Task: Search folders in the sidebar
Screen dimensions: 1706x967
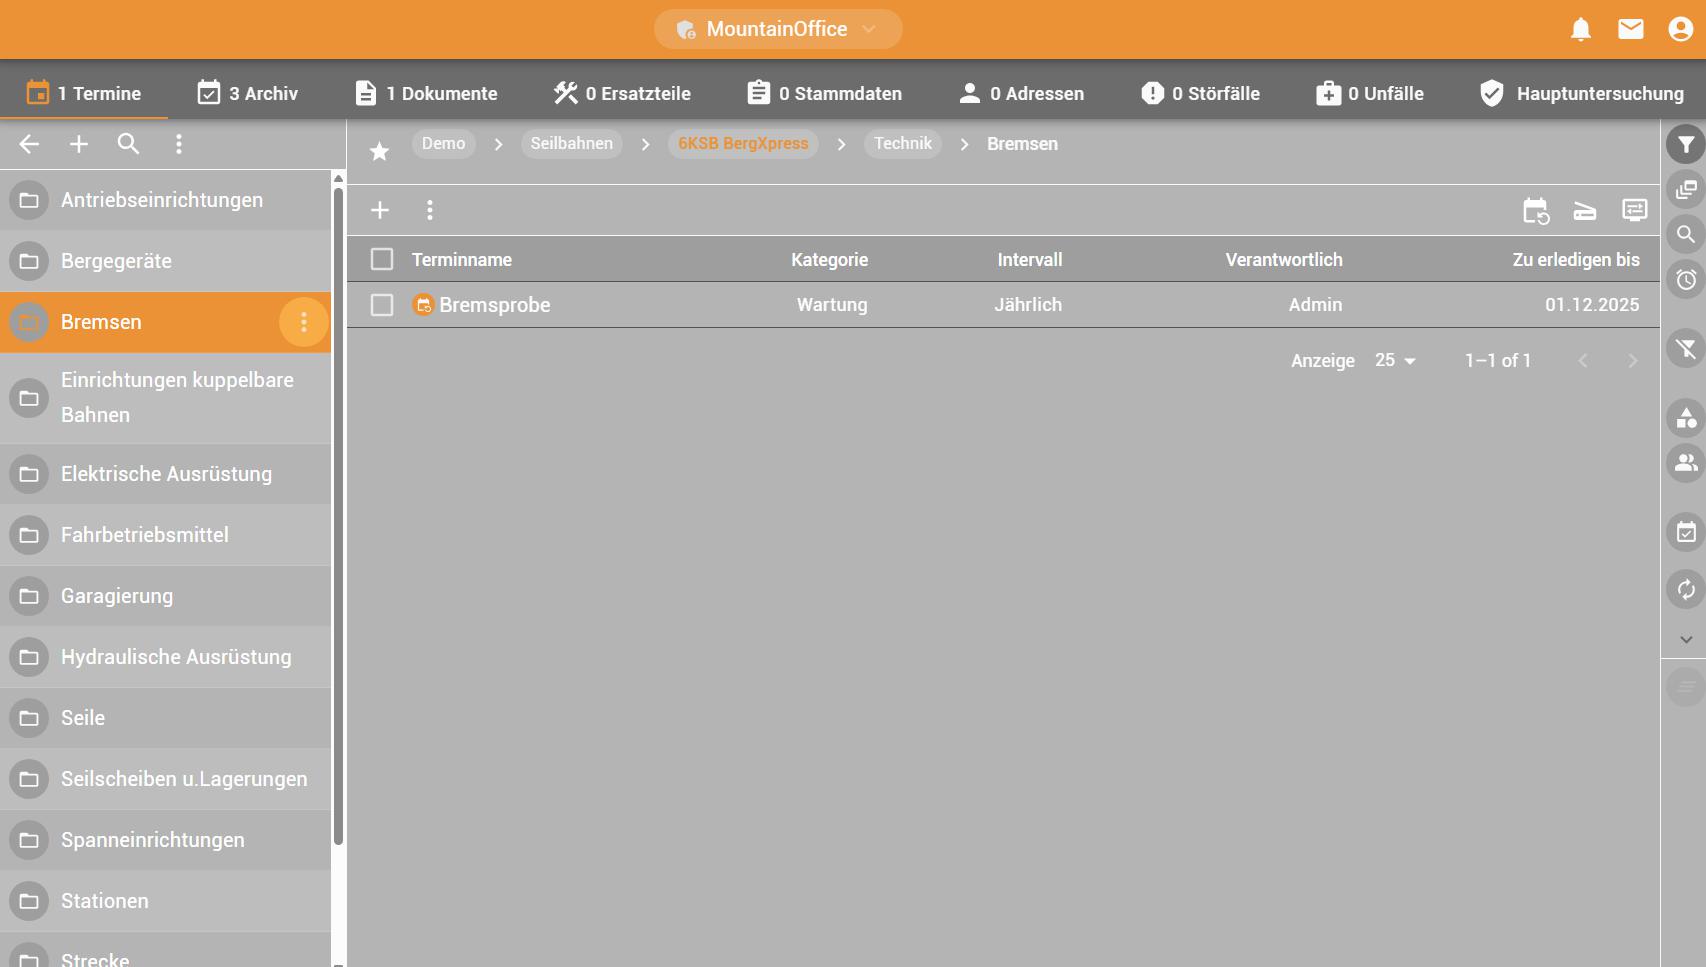Action: click(x=128, y=144)
